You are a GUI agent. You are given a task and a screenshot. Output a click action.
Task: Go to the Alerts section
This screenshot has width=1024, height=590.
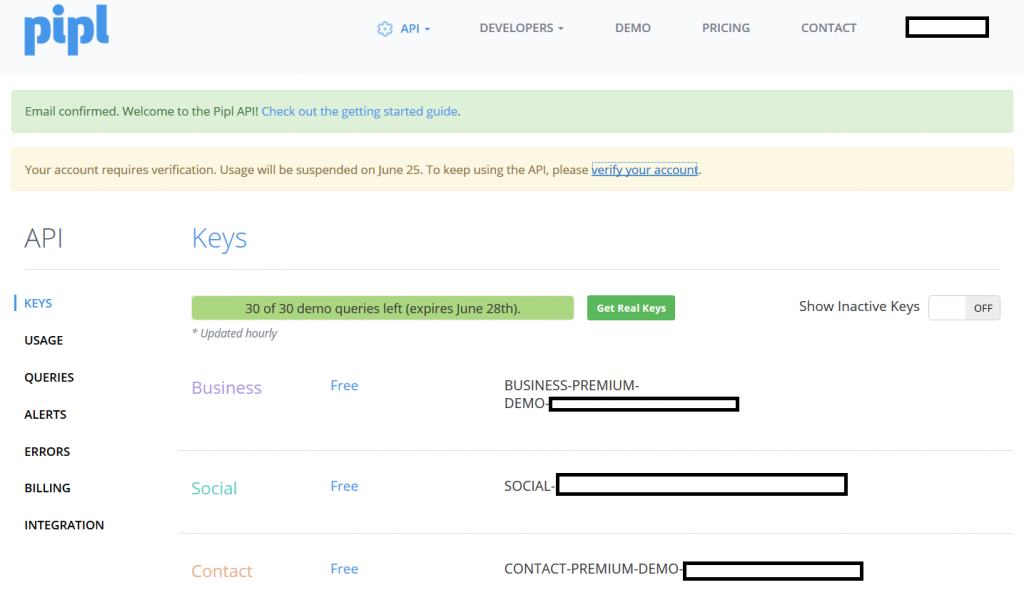[x=45, y=415]
